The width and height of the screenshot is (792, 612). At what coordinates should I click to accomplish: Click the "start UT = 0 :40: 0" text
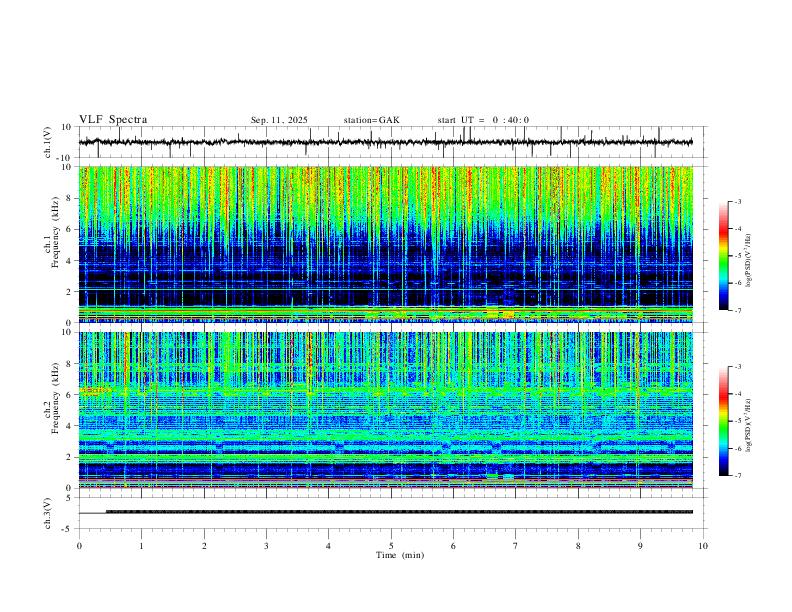pyautogui.click(x=483, y=120)
